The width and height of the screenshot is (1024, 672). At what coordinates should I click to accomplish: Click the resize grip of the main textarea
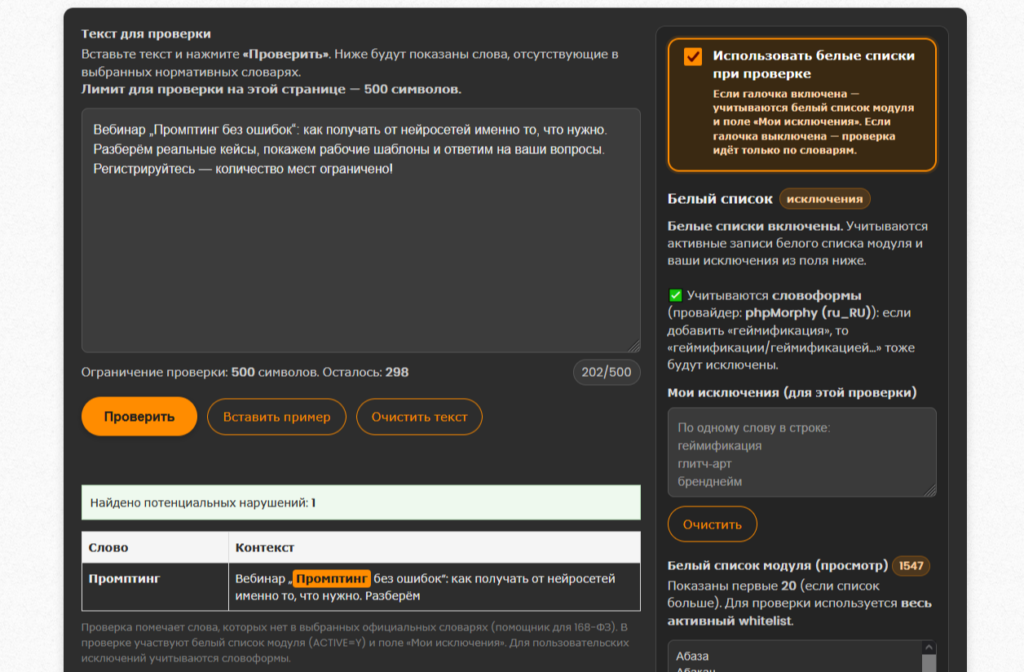pyautogui.click(x=634, y=346)
